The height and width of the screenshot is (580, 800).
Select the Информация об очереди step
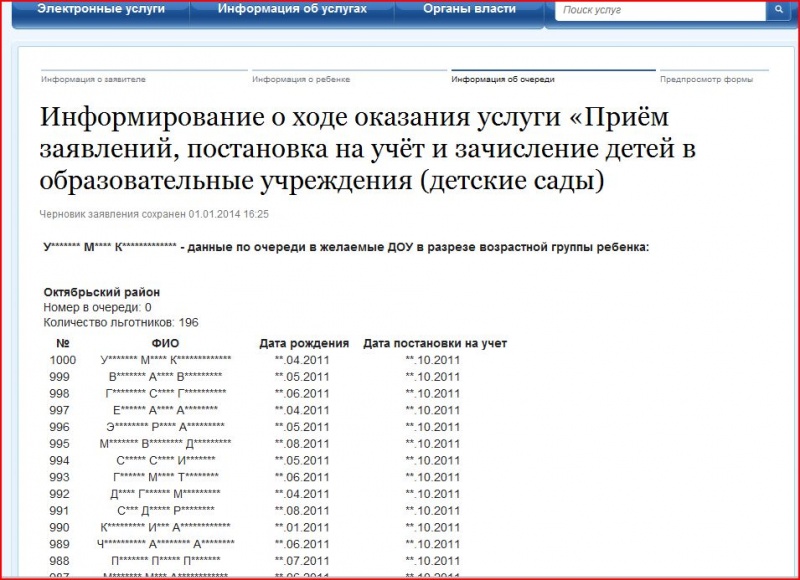click(503, 79)
